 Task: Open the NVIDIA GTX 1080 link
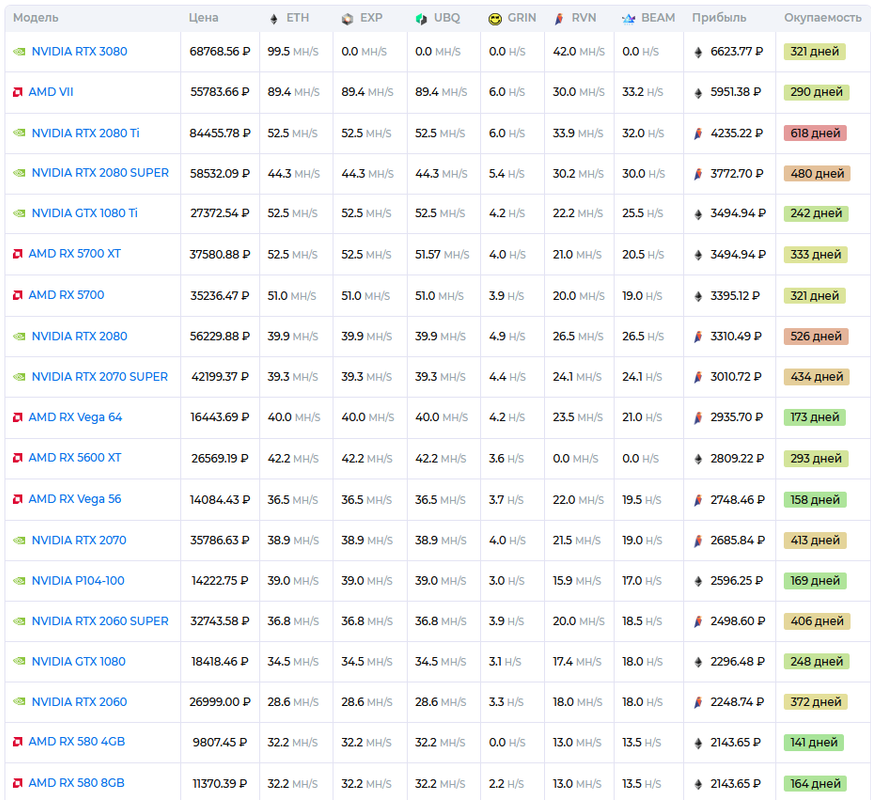[78, 662]
